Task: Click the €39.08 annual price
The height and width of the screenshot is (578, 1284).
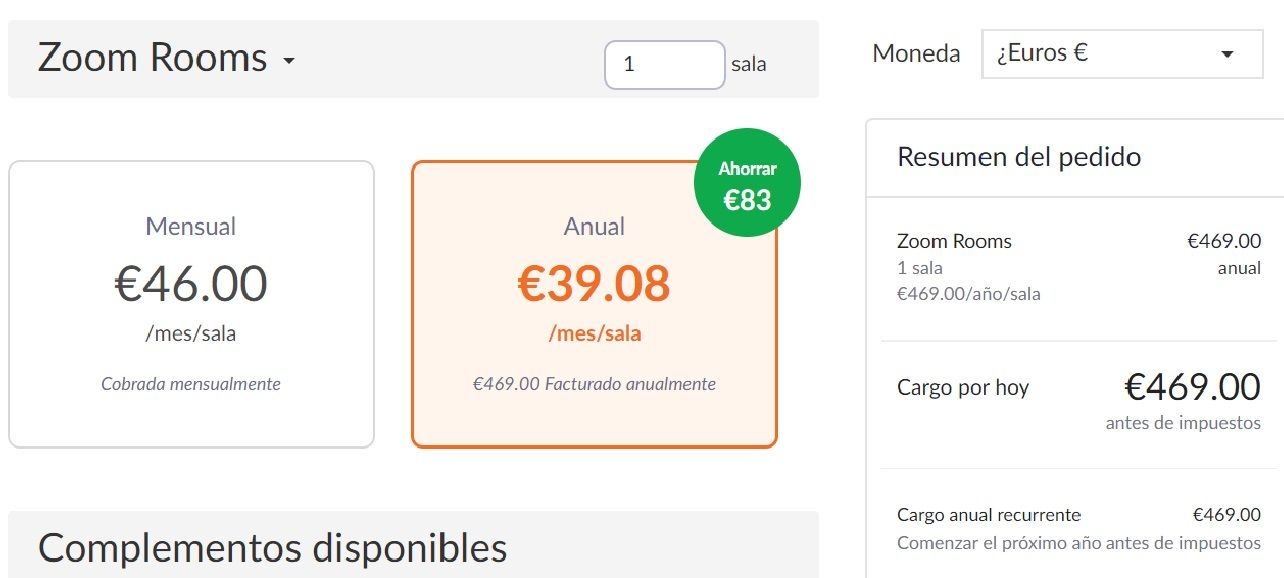Action: (x=594, y=283)
